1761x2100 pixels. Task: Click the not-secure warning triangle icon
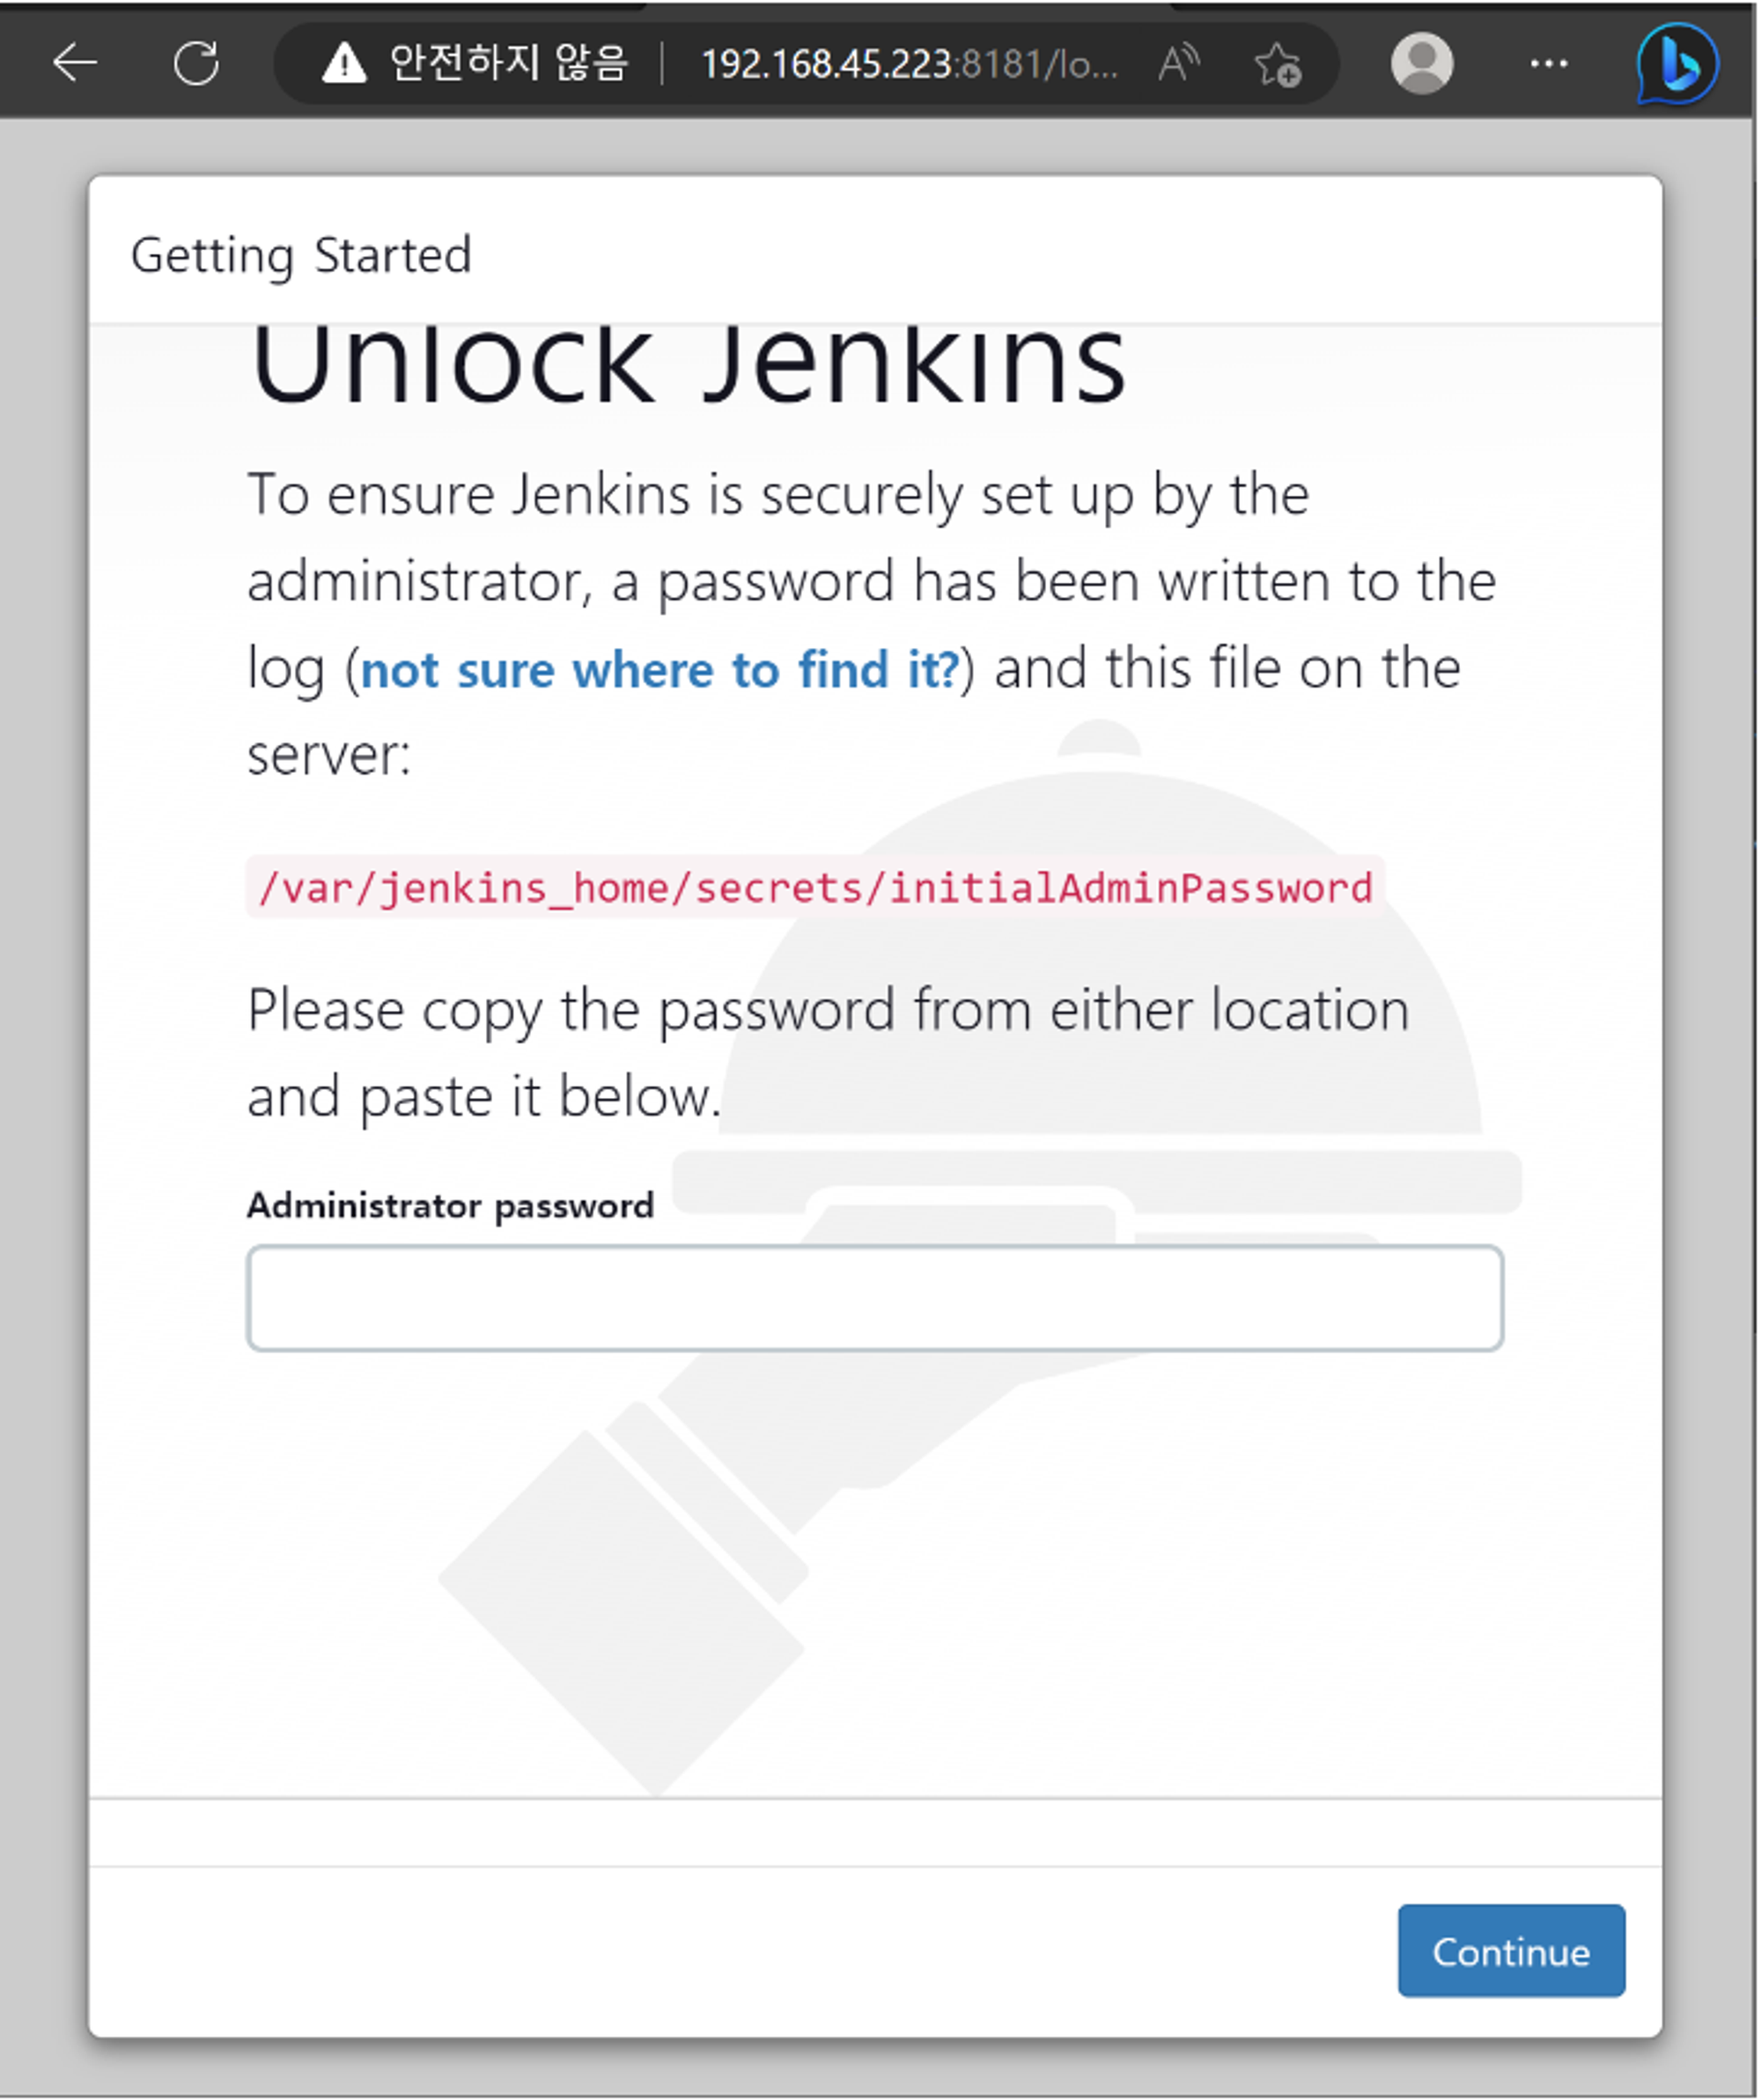(x=344, y=63)
